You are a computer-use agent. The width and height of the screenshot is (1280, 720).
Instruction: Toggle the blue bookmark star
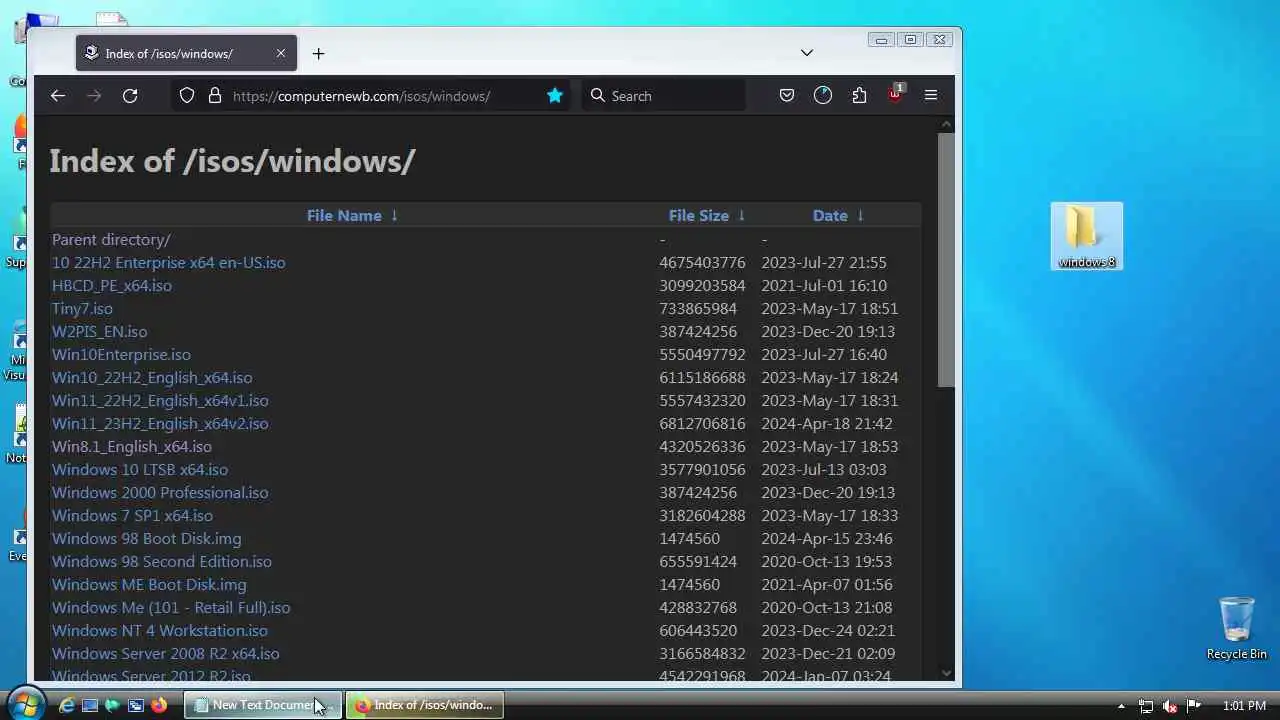coord(555,96)
